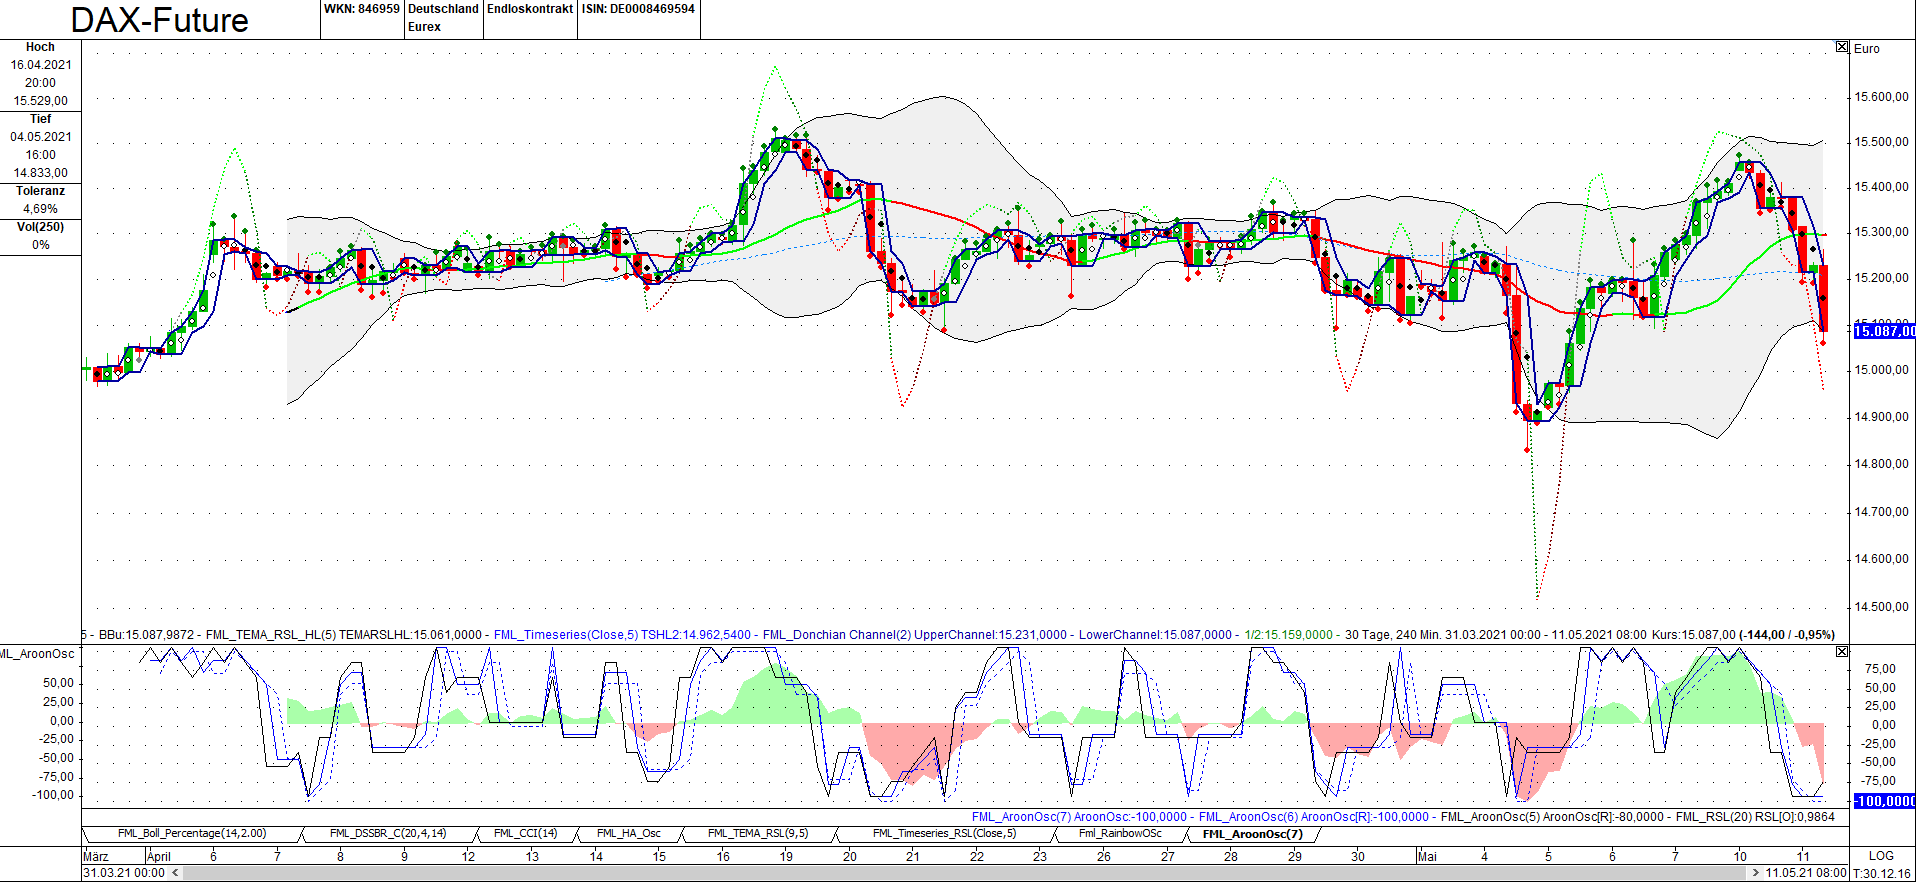
Task: Click the 14.500,00 price axis label
Action: (1881, 607)
